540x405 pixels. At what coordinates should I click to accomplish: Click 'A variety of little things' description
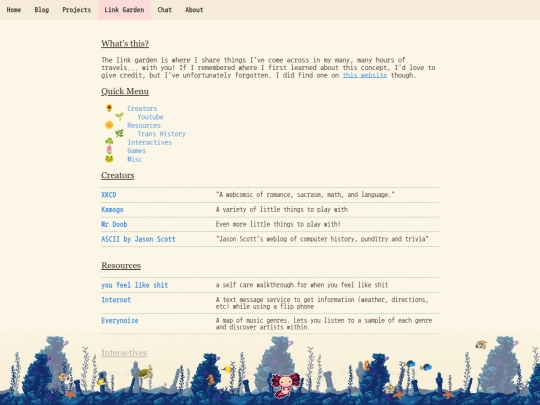click(282, 210)
